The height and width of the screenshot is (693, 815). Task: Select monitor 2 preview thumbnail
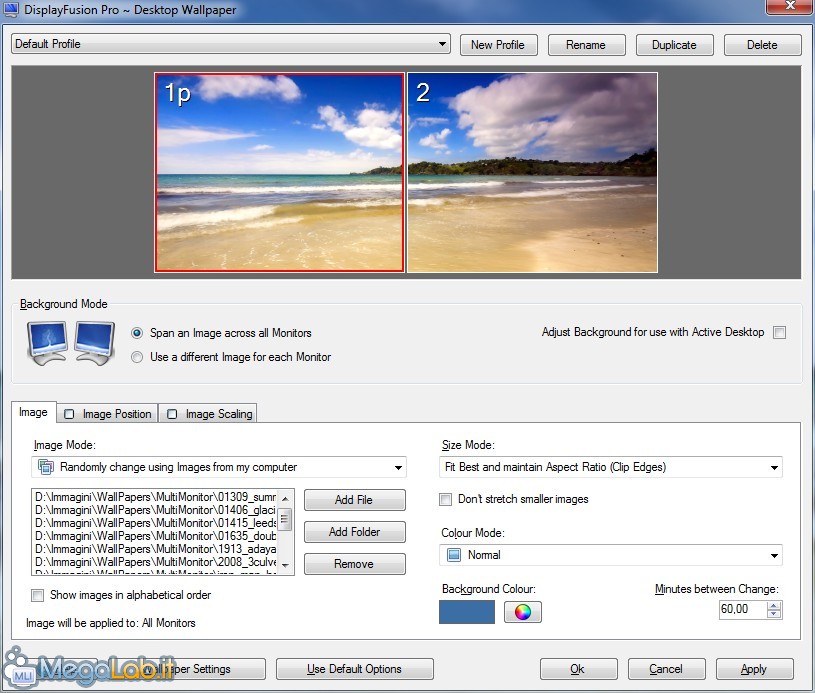coord(532,172)
